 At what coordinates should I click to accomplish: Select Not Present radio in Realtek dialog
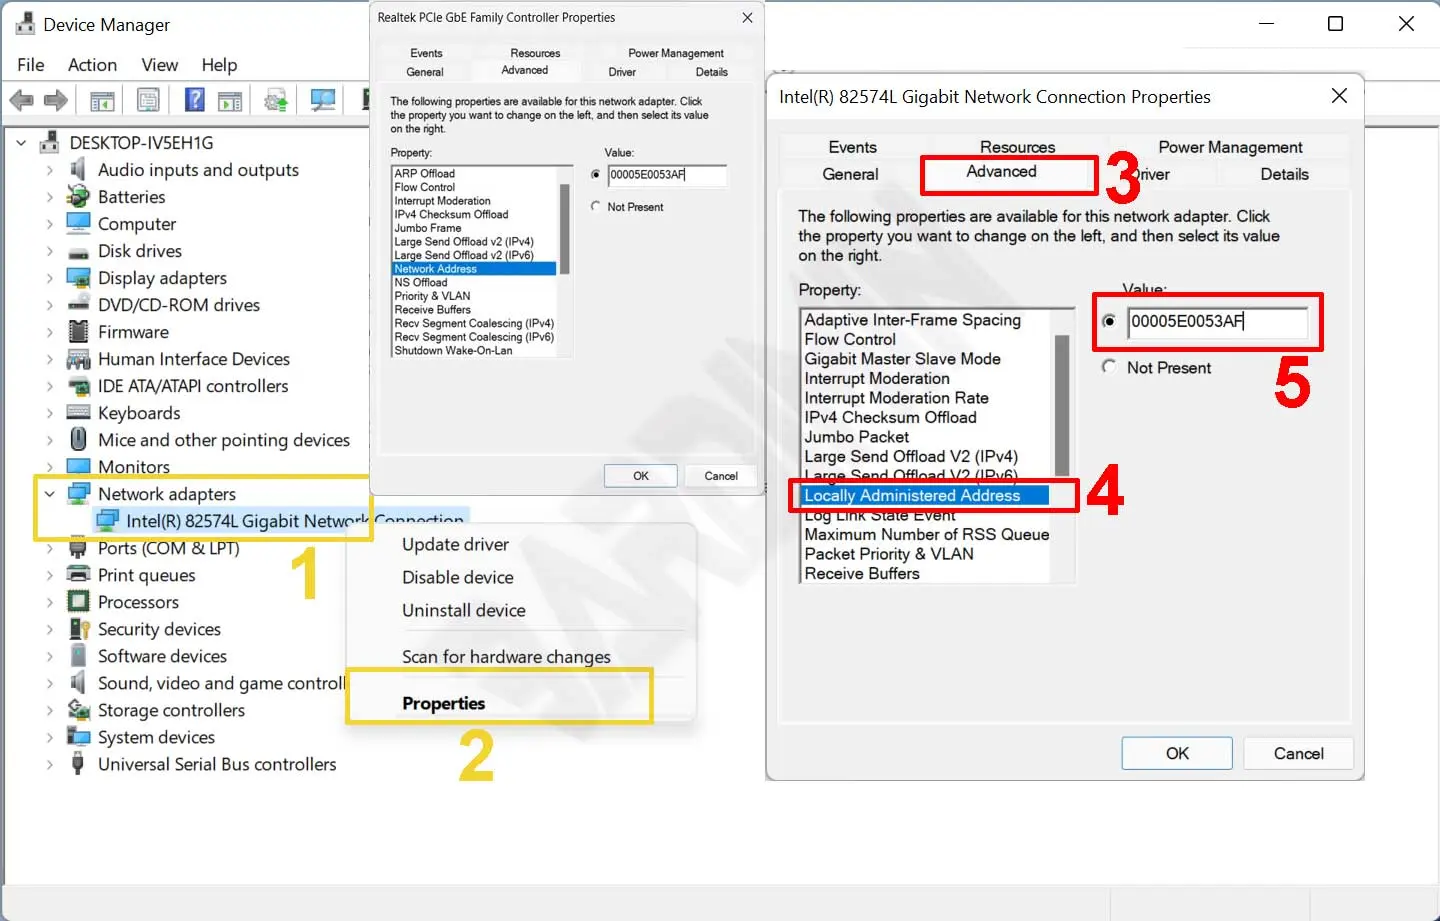coord(596,207)
